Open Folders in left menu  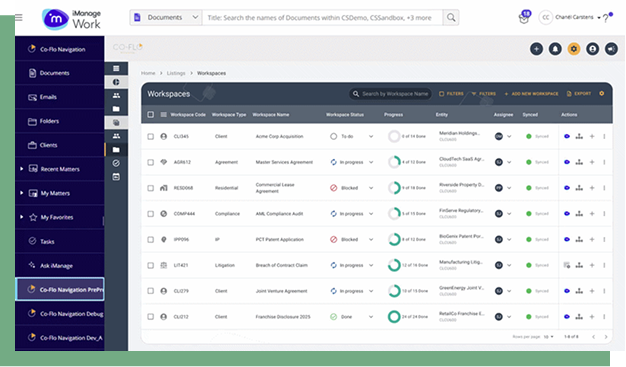[59, 121]
